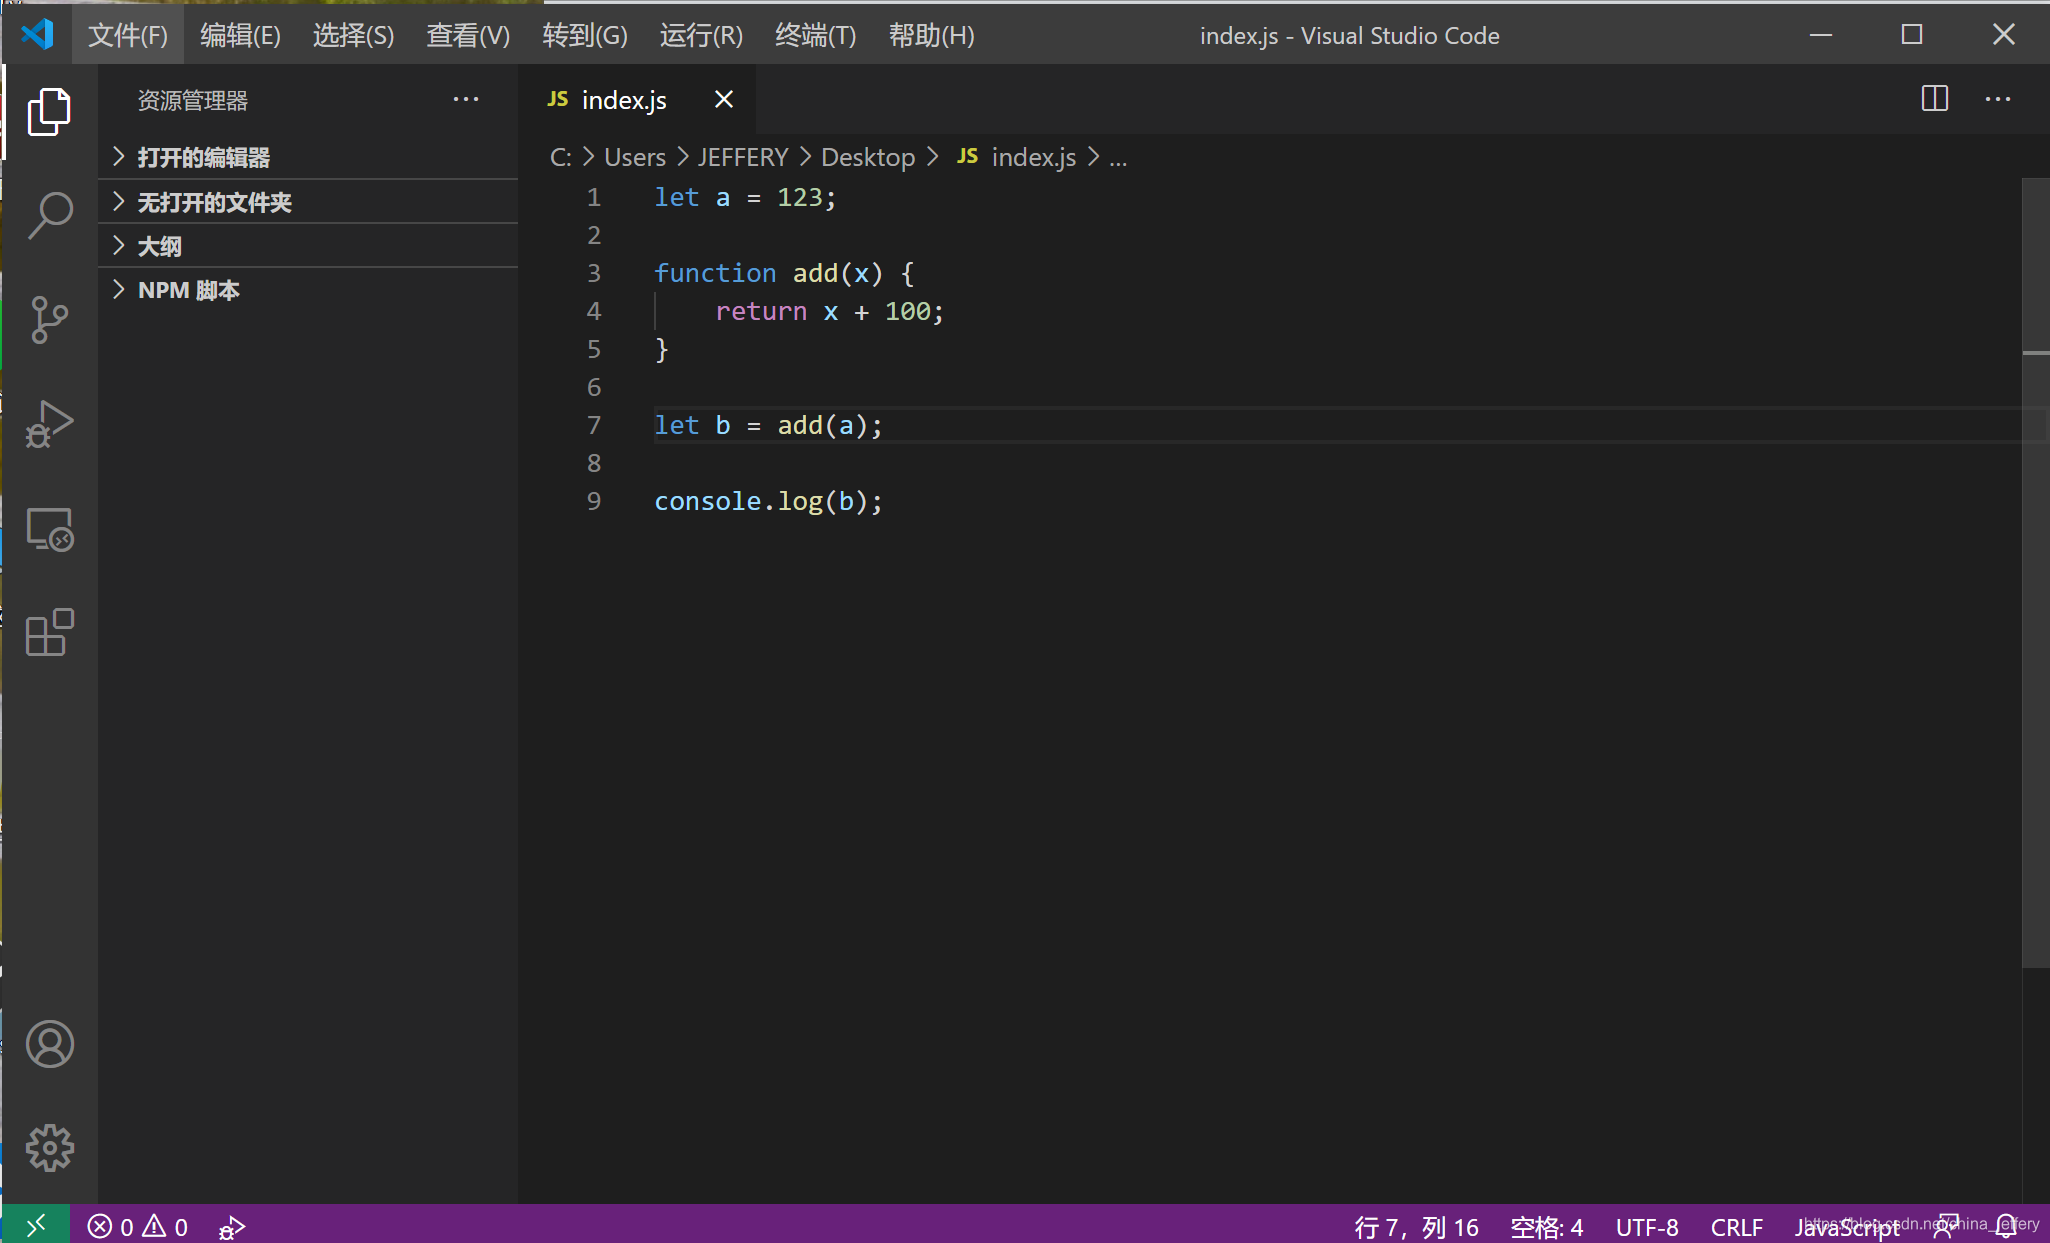The image size is (2050, 1243).
Task: Maximize the Visual Studio Code window
Action: [1912, 35]
